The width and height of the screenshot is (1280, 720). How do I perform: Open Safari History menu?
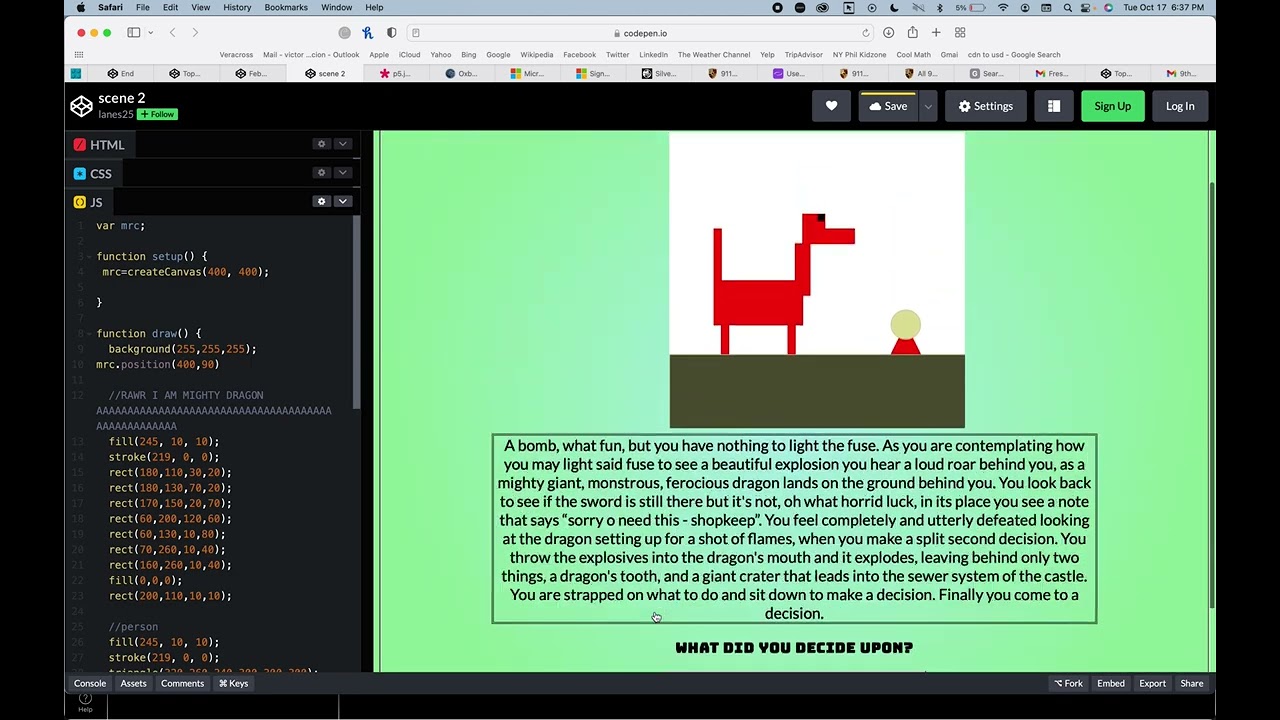(237, 7)
